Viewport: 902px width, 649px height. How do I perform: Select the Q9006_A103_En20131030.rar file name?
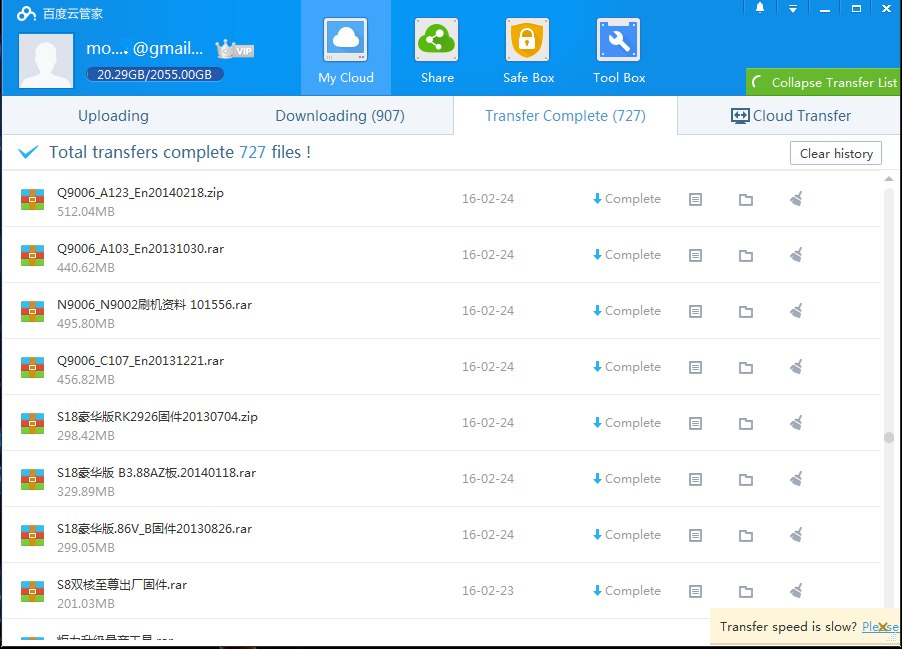pos(140,249)
